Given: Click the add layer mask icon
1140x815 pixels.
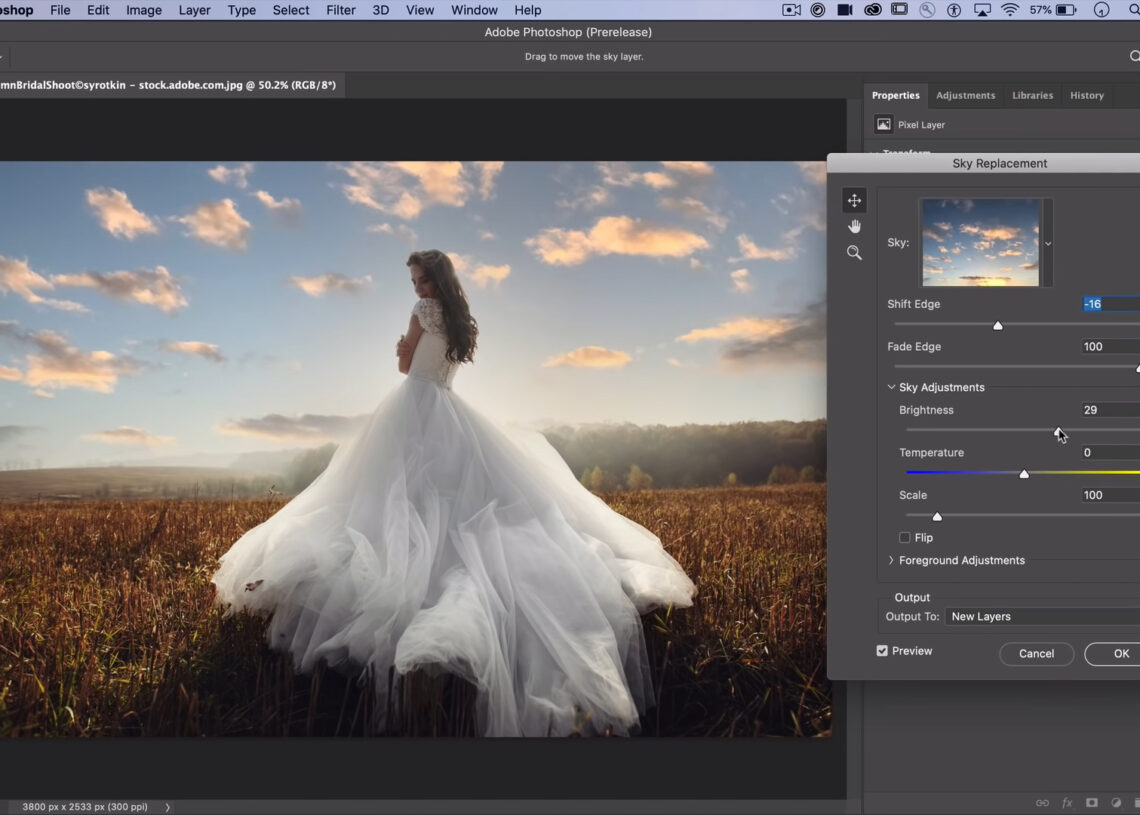Looking at the screenshot, I should click(x=1092, y=803).
